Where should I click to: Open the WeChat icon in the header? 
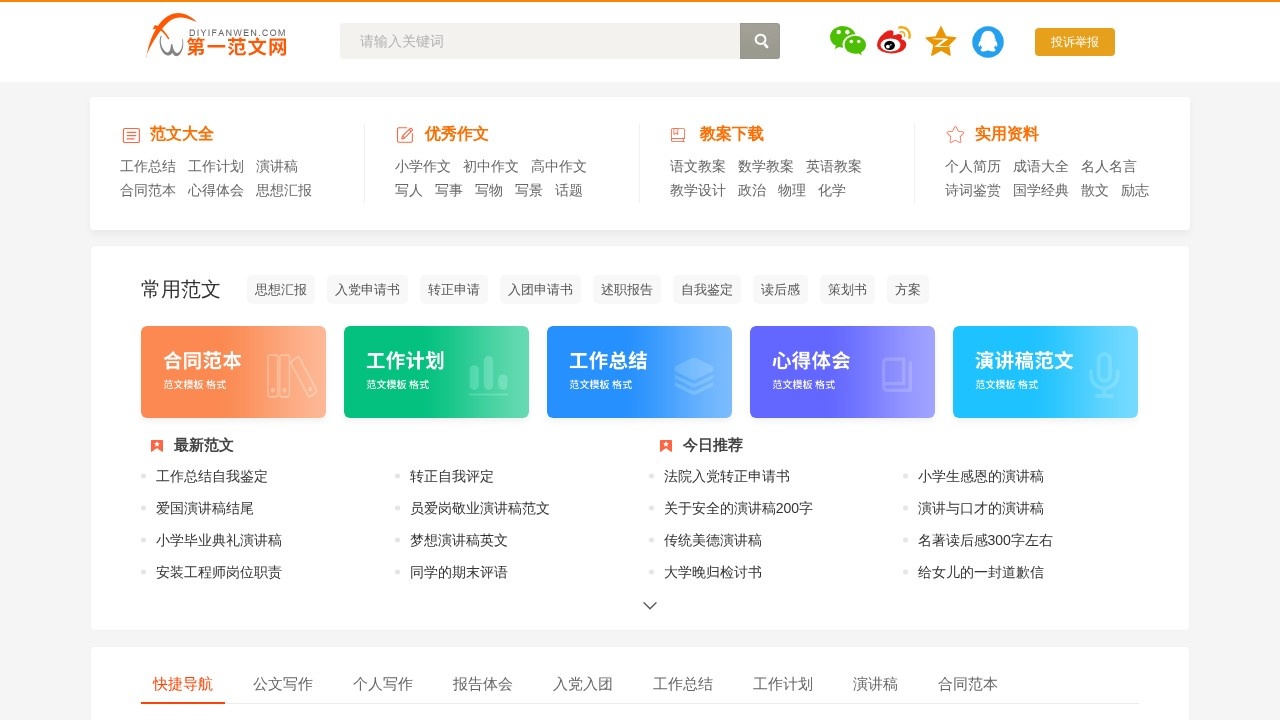847,41
